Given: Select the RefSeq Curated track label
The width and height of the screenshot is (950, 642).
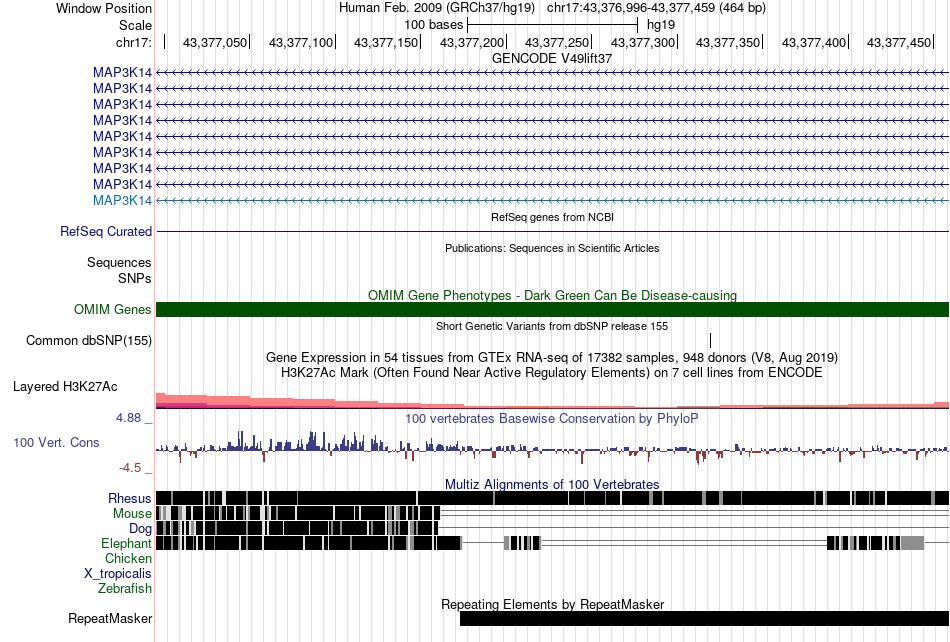Looking at the screenshot, I should 106,231.
